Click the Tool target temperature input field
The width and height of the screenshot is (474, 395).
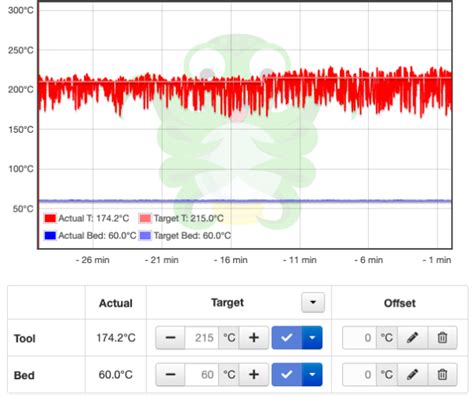pyautogui.click(x=202, y=338)
